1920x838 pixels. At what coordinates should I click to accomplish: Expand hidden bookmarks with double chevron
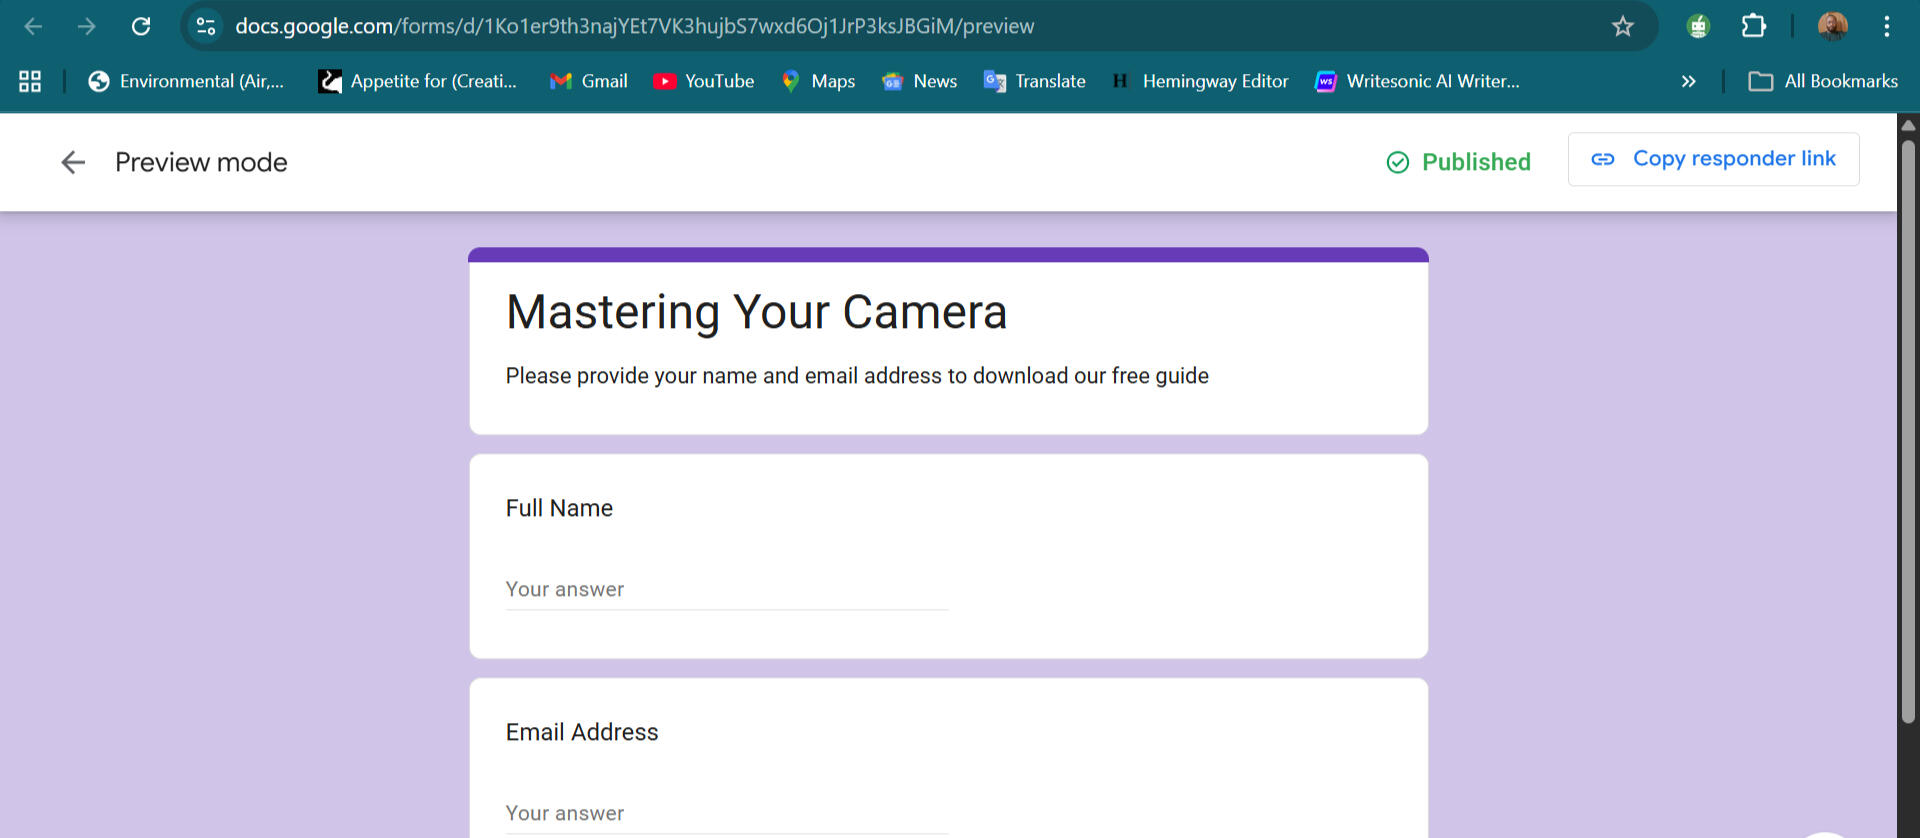tap(1688, 81)
